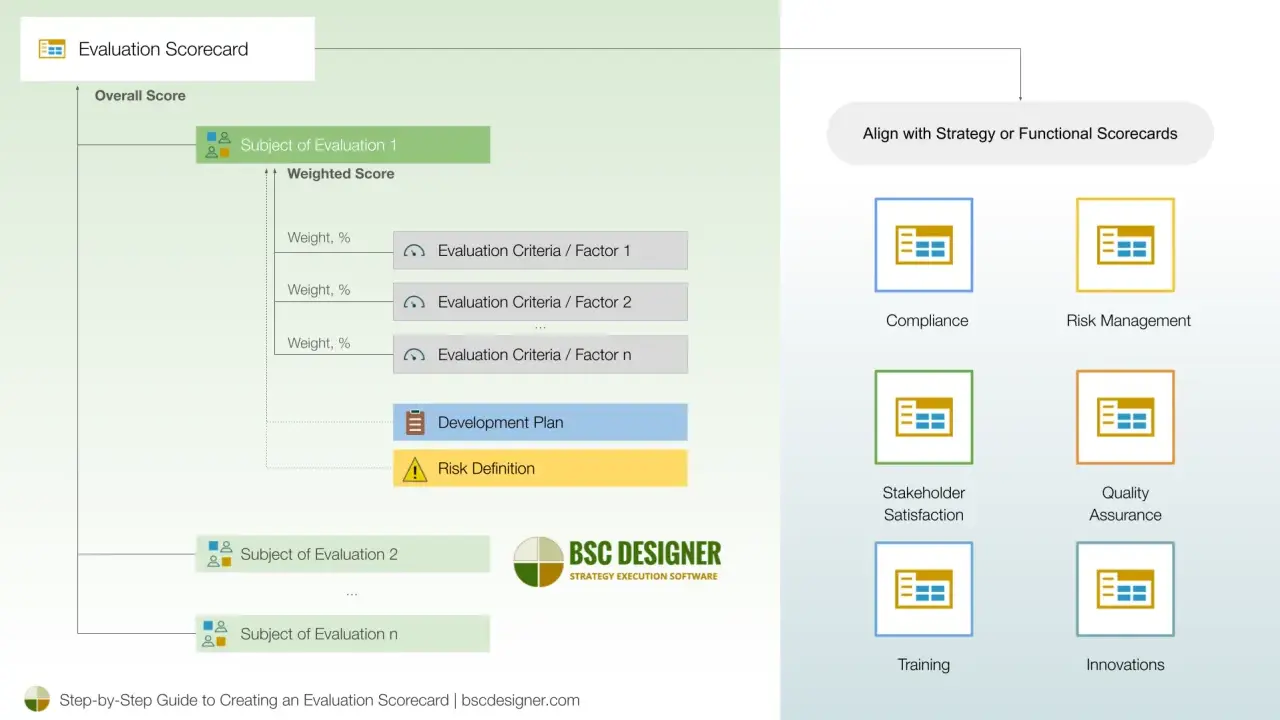Click the Training label
Image resolution: width=1280 pixels, height=720 pixels.
click(923, 665)
